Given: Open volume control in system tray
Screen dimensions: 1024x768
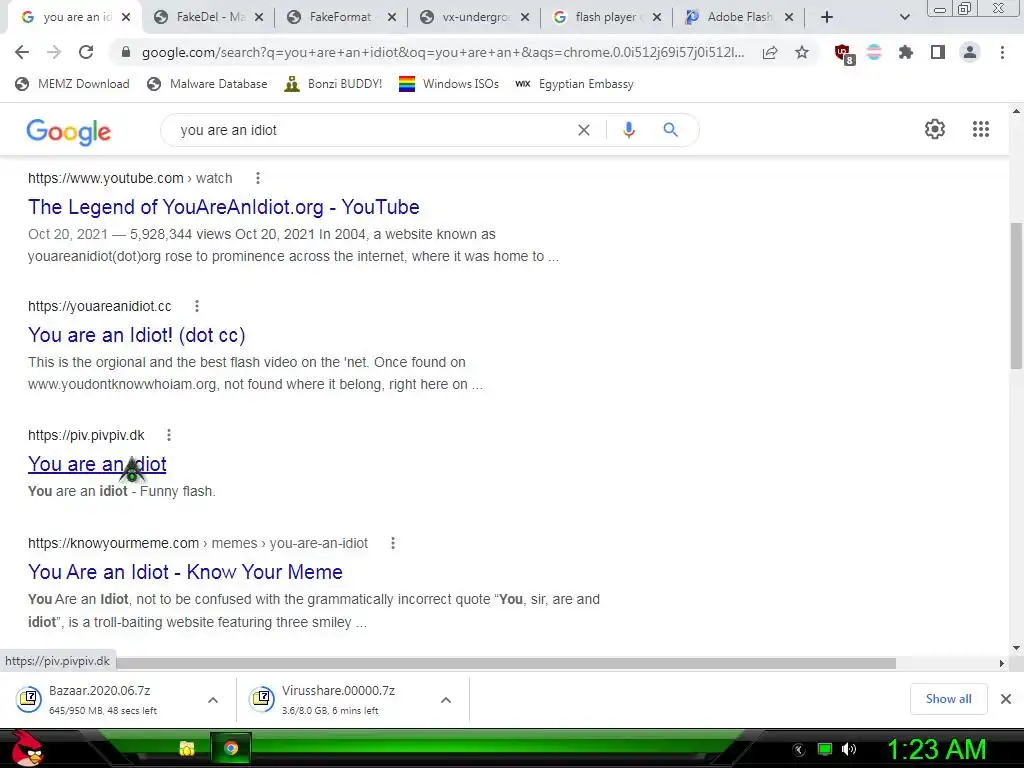Looking at the screenshot, I should (x=848, y=749).
